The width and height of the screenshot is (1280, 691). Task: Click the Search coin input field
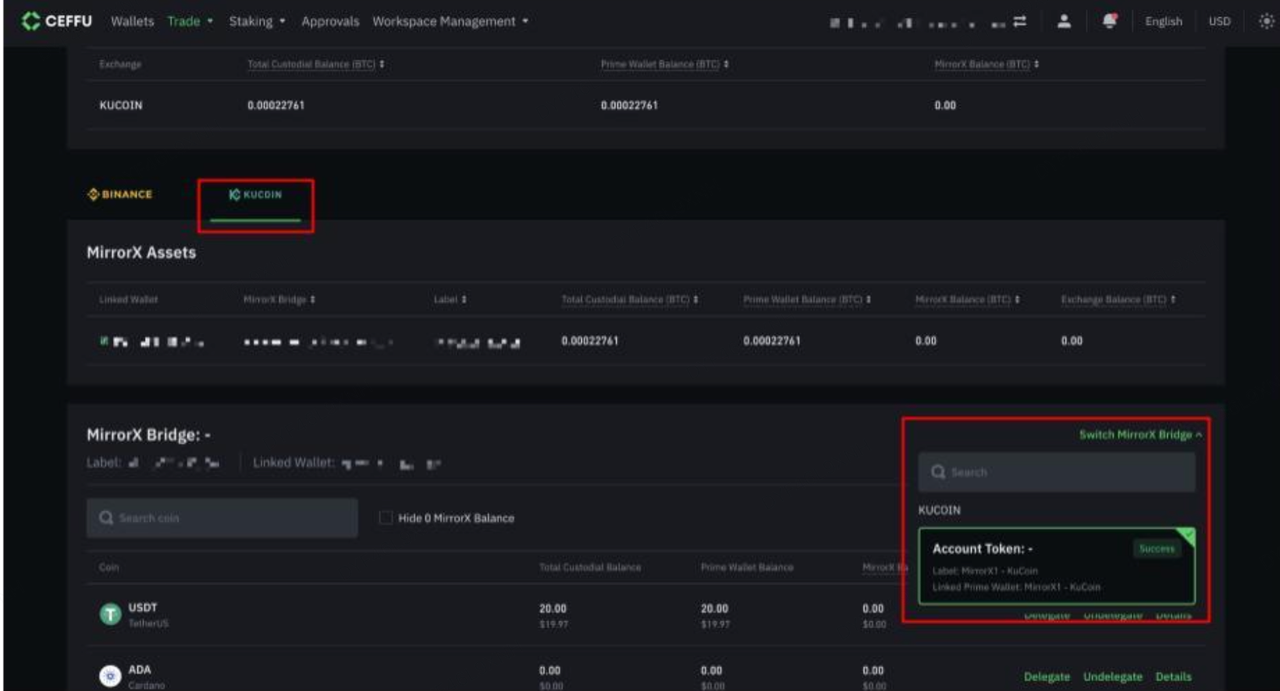[x=222, y=518]
